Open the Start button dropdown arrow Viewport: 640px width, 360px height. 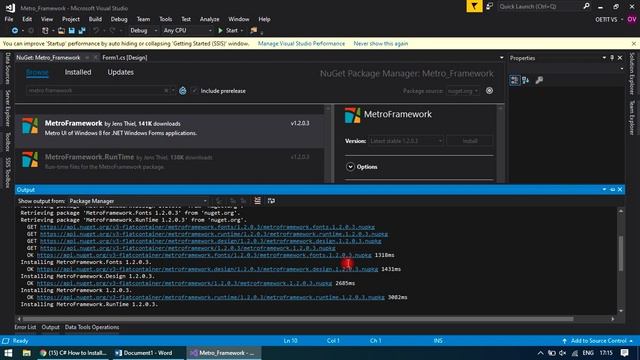pos(242,31)
